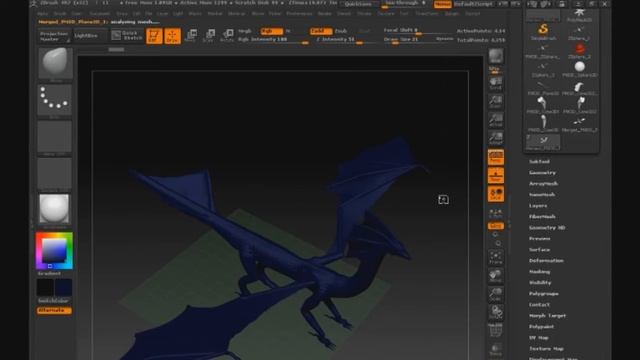Expand the FiberMesh sub-palette
This screenshot has width=640, height=360.
click(x=542, y=217)
